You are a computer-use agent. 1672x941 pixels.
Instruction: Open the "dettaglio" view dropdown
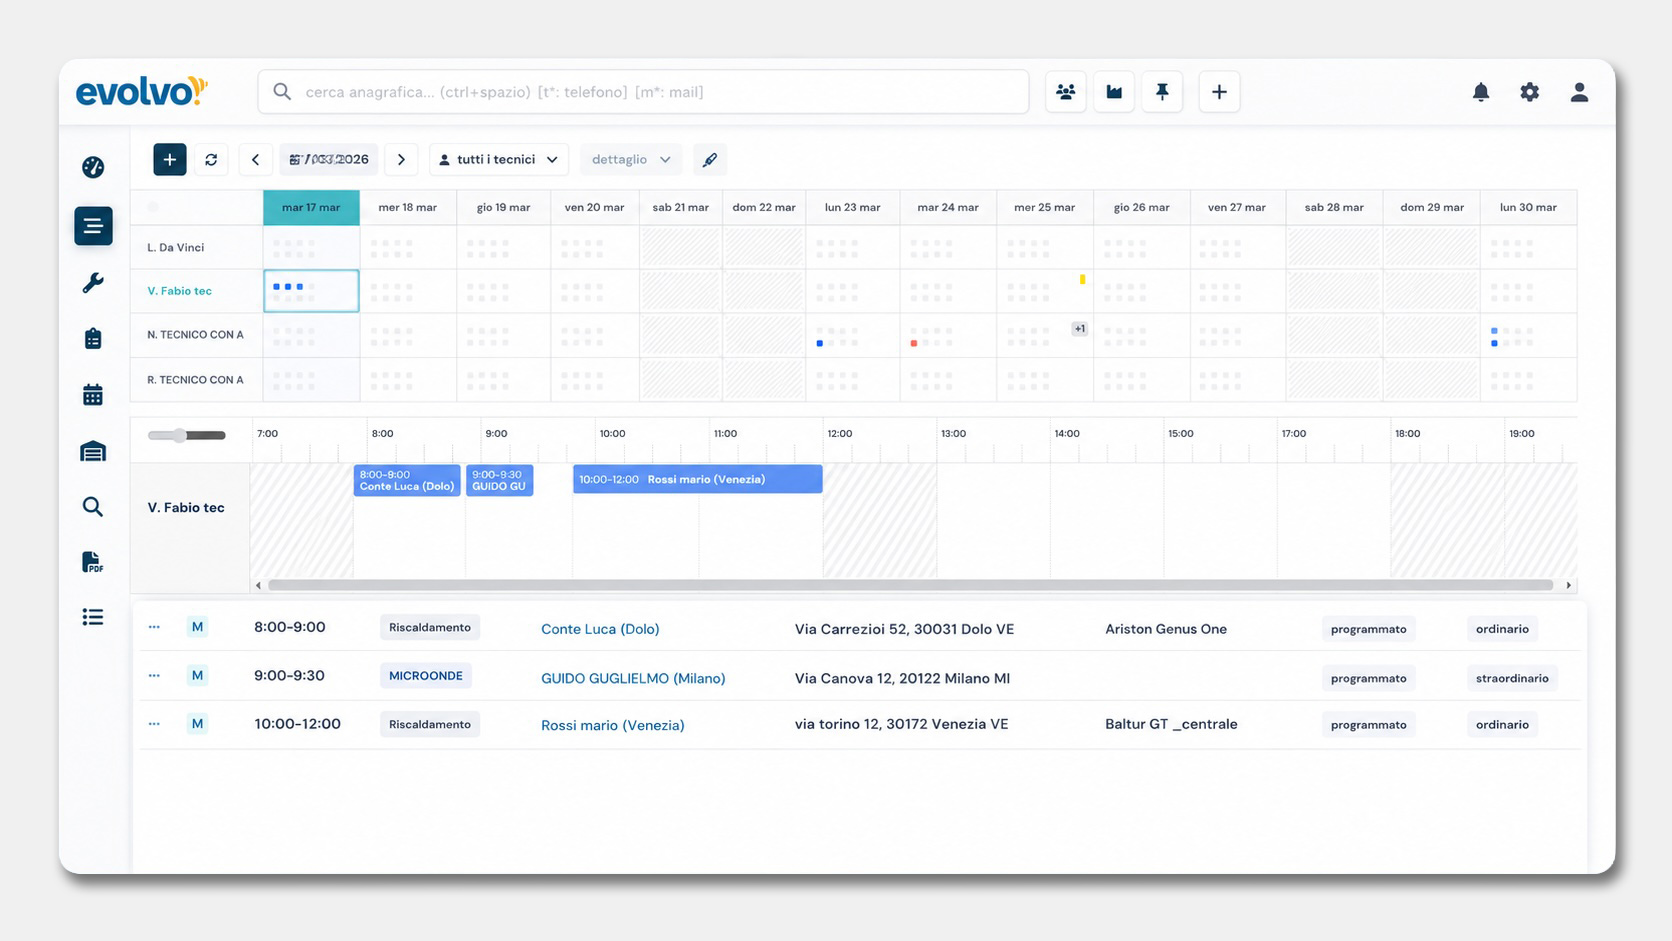point(631,160)
